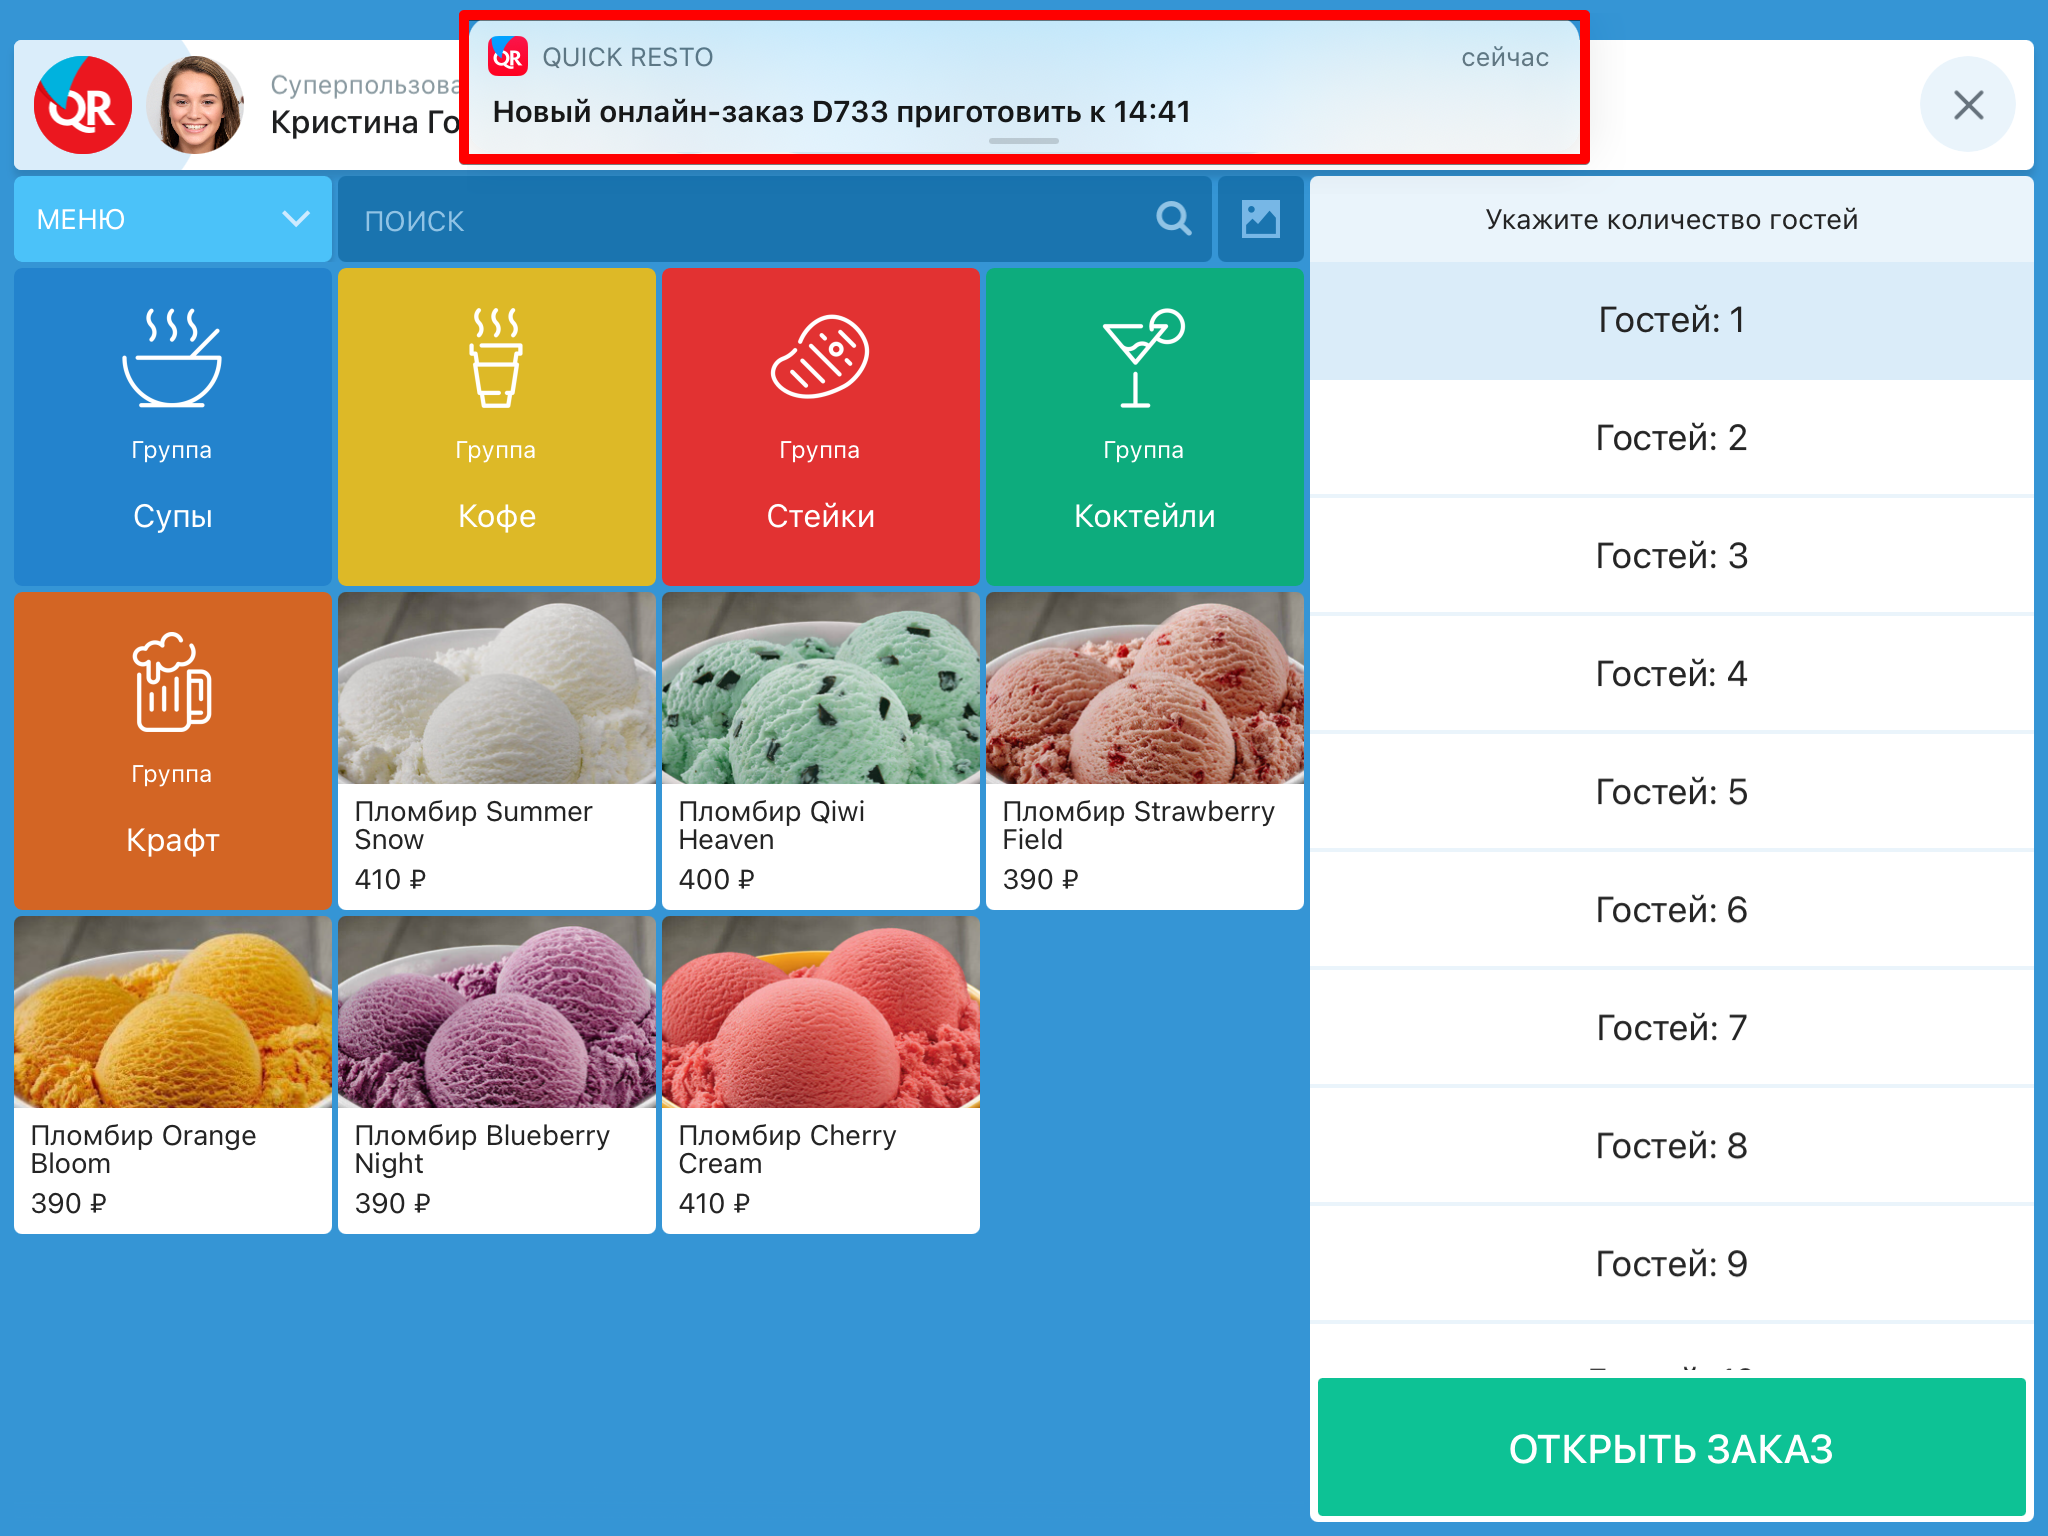This screenshot has width=2048, height=1536.
Task: Open the Коктейли cocktail glass group
Action: [x=1144, y=425]
